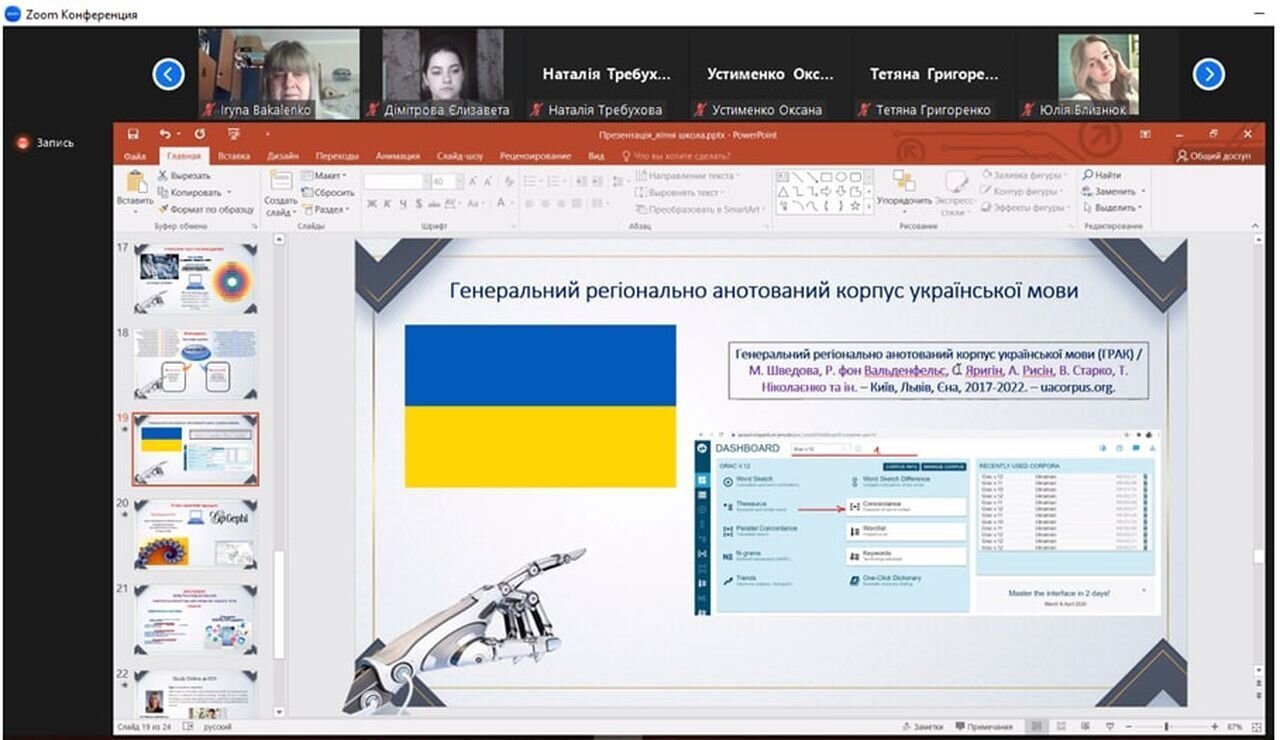This screenshot has height=740, width=1280.
Task: Switch to the Вставка (Insert) tab
Action: 233,156
